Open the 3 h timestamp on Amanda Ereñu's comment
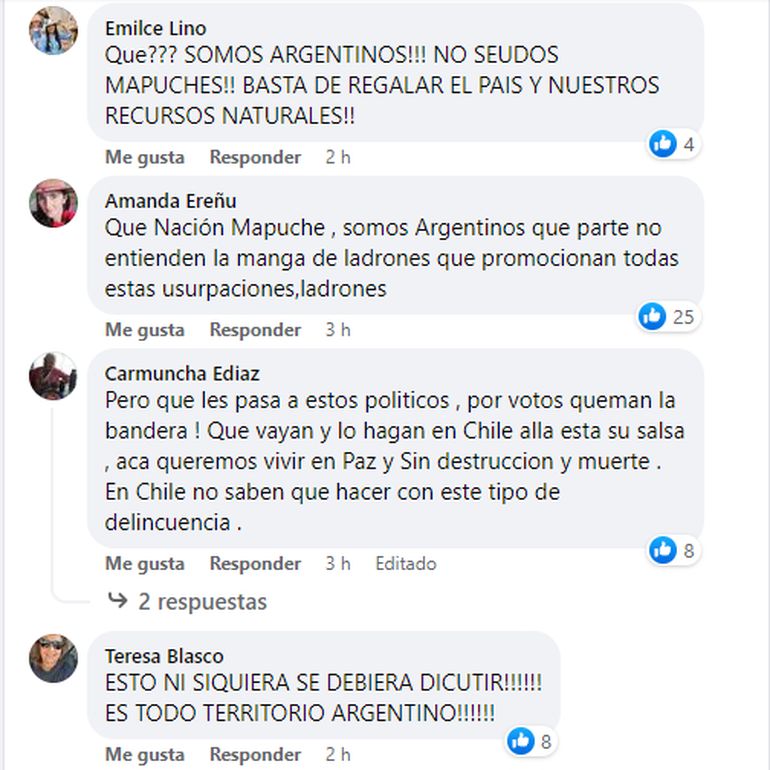The height and width of the screenshot is (770, 770). pos(338,330)
